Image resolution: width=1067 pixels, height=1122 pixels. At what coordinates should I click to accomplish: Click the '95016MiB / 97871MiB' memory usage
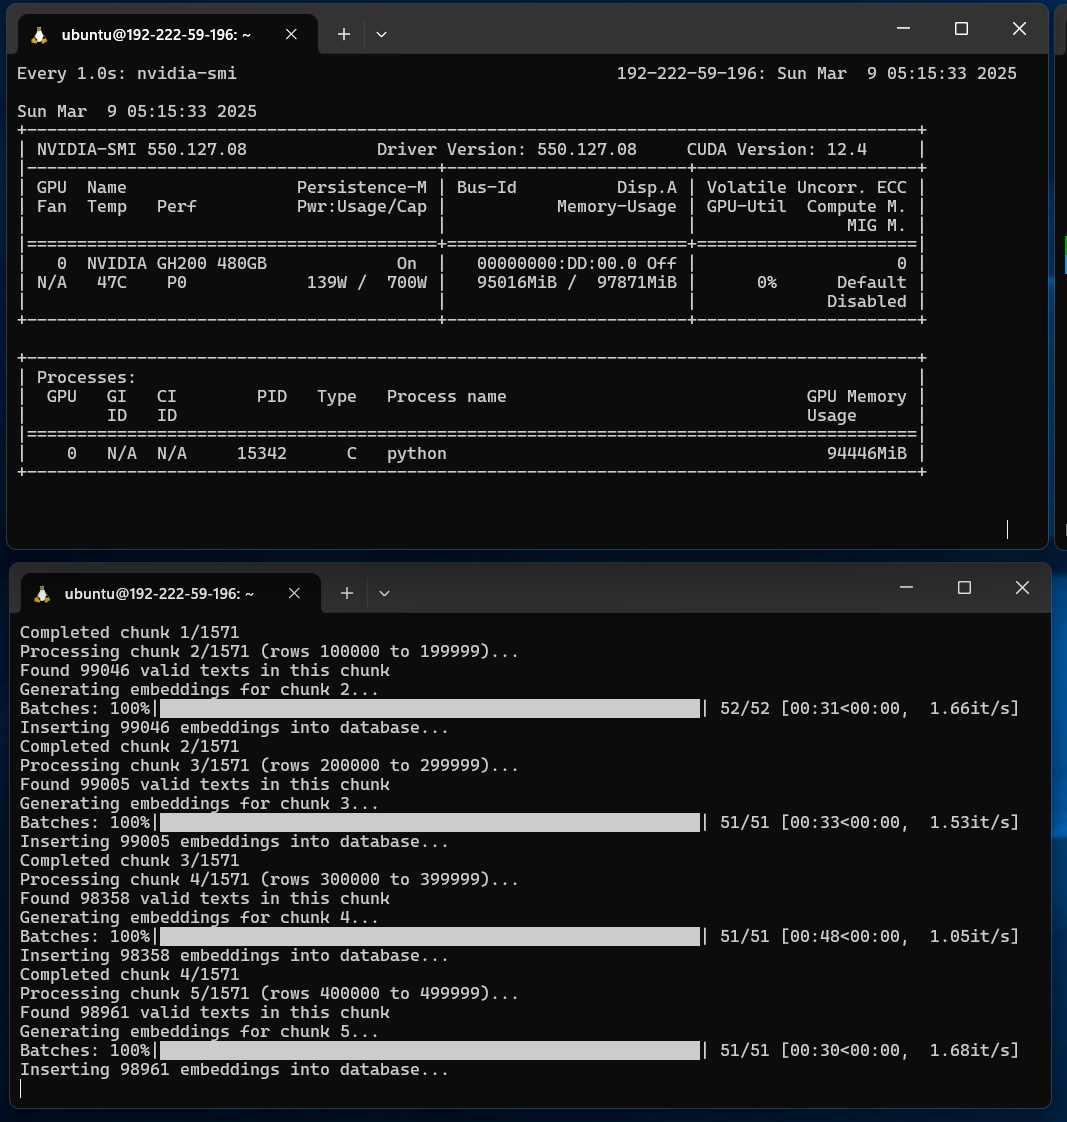[577, 283]
